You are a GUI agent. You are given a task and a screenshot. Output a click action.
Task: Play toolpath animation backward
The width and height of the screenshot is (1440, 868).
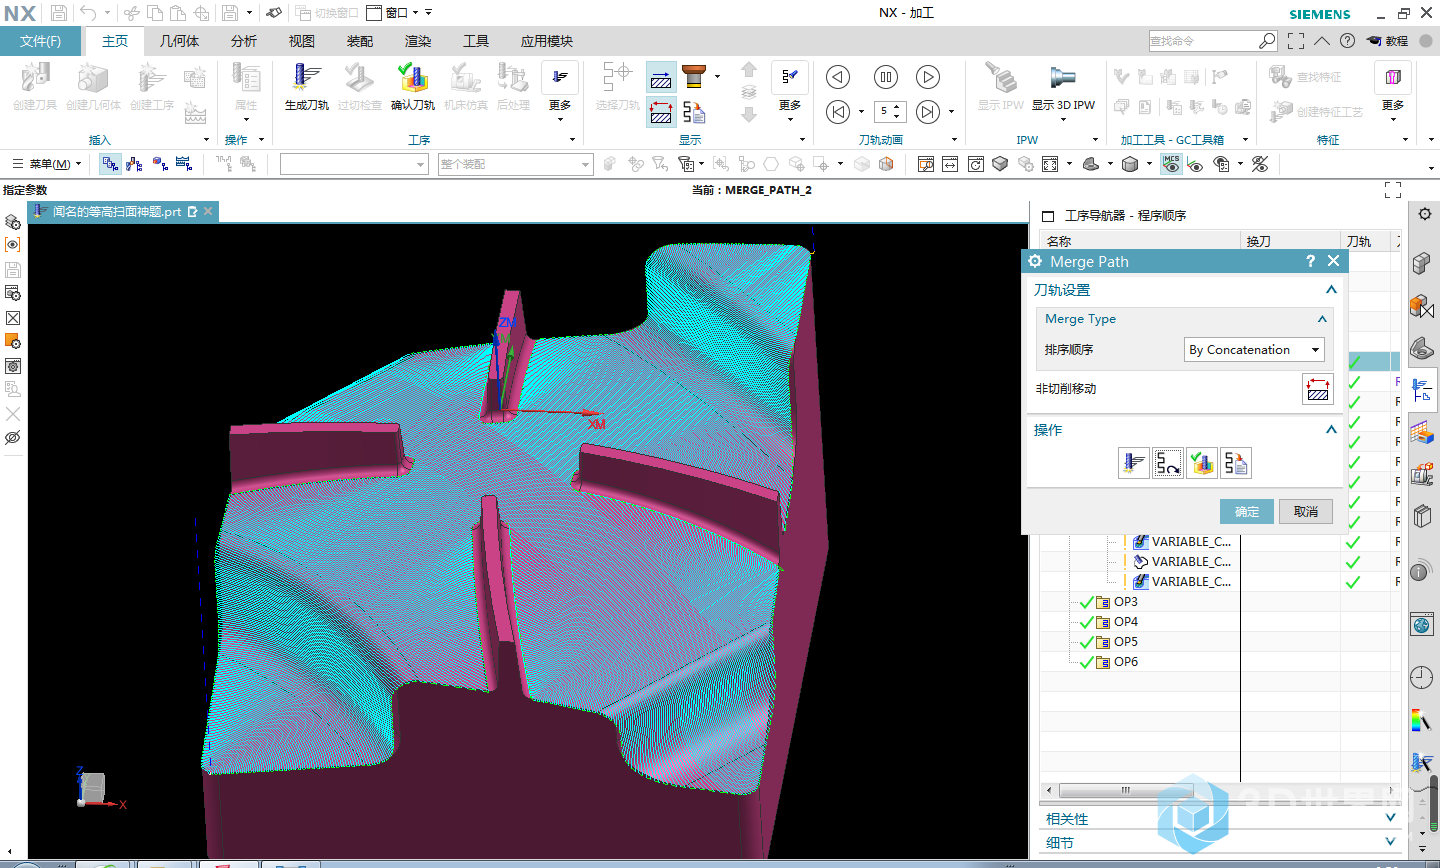[838, 77]
